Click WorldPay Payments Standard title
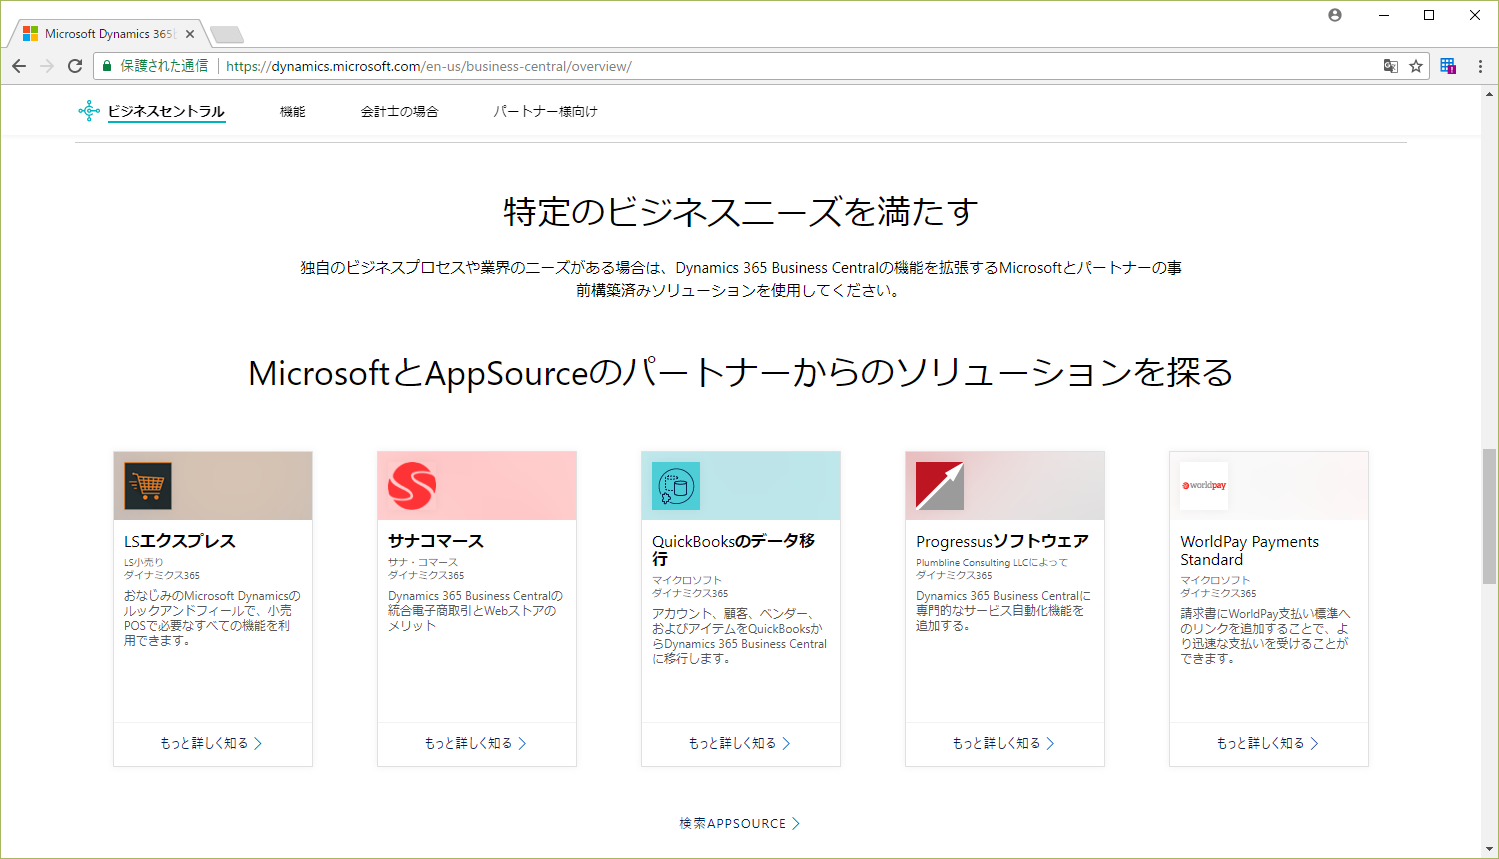 pos(1249,550)
